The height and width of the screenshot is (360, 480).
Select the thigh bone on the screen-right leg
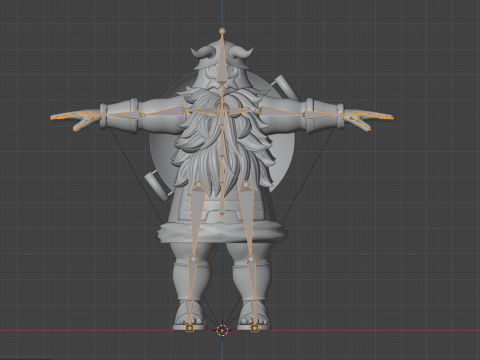pos(248,220)
